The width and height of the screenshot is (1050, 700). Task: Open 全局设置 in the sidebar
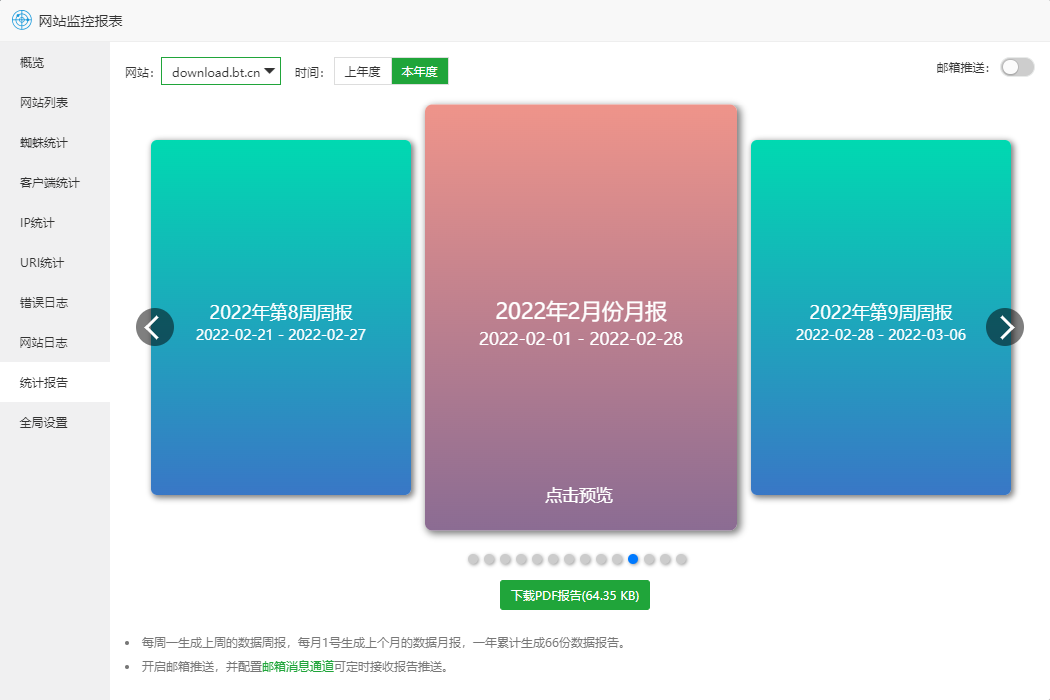click(55, 423)
